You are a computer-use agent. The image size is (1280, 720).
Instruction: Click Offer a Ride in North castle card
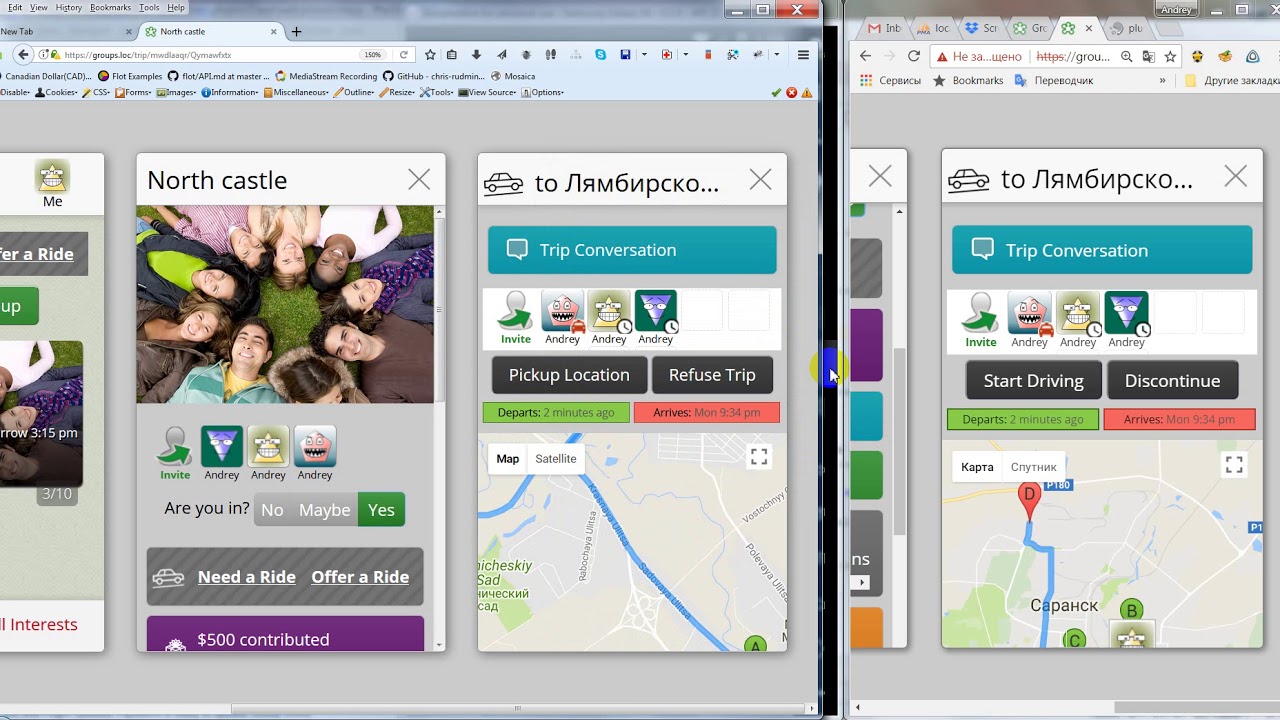[x=360, y=577]
